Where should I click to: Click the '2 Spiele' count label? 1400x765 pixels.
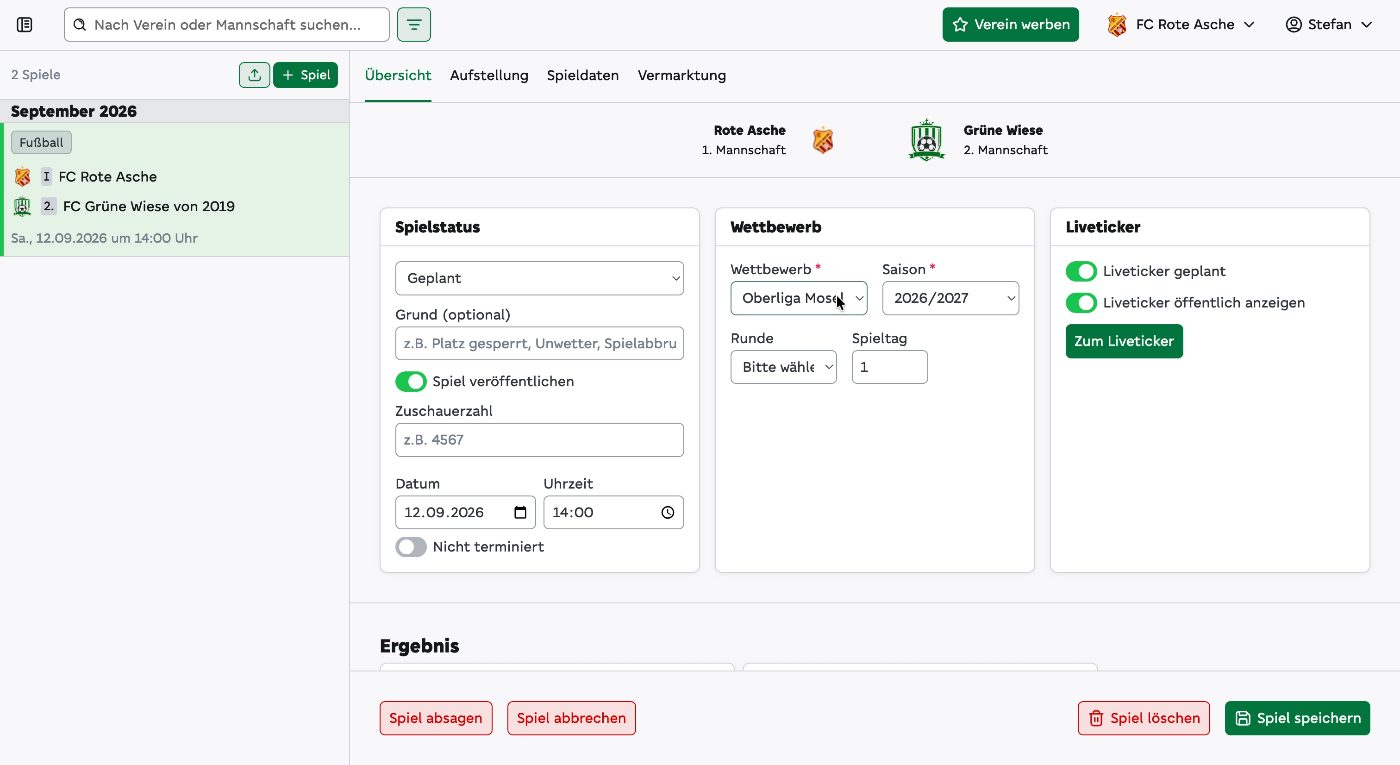[36, 75]
